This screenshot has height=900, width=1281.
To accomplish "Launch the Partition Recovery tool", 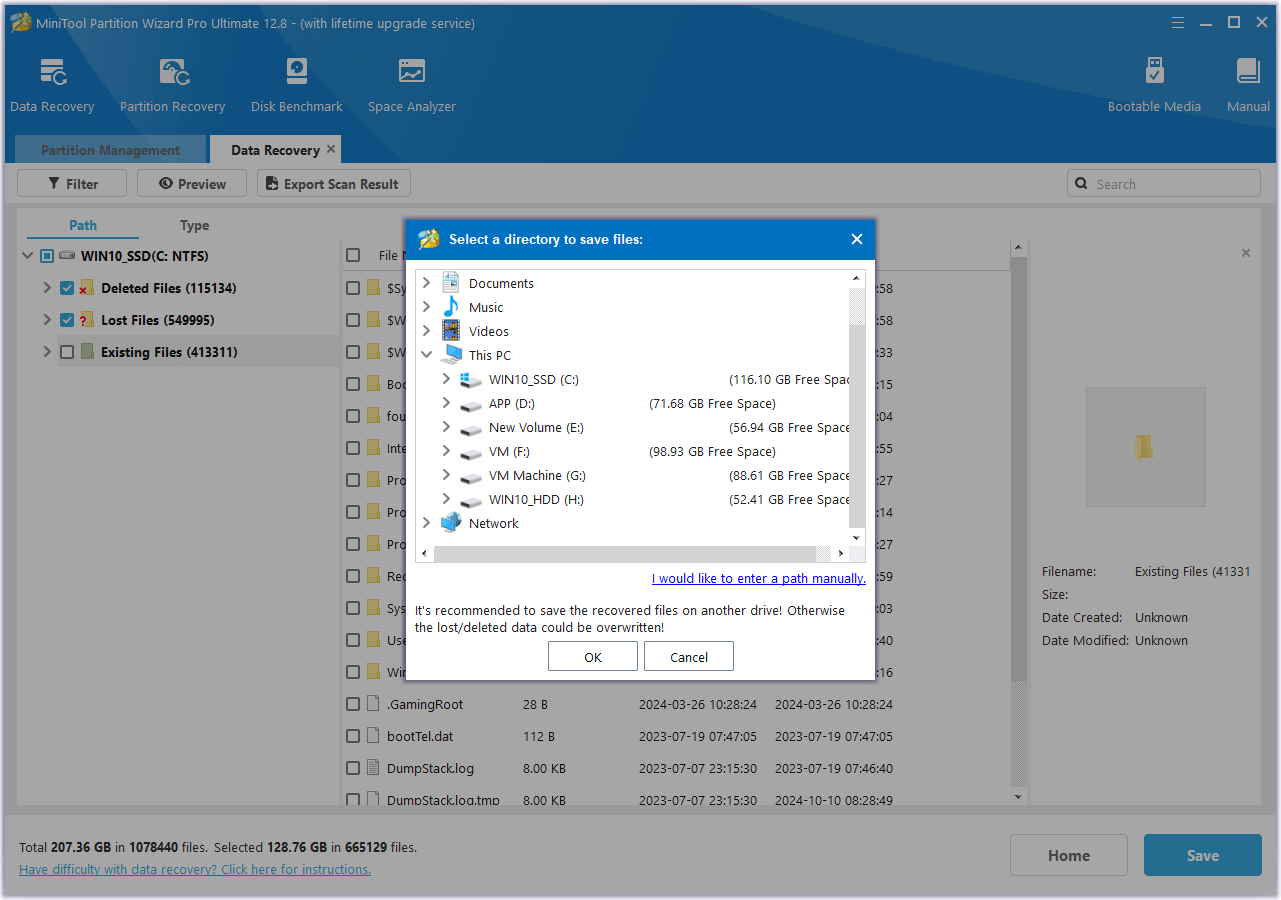I will pos(173,73).
